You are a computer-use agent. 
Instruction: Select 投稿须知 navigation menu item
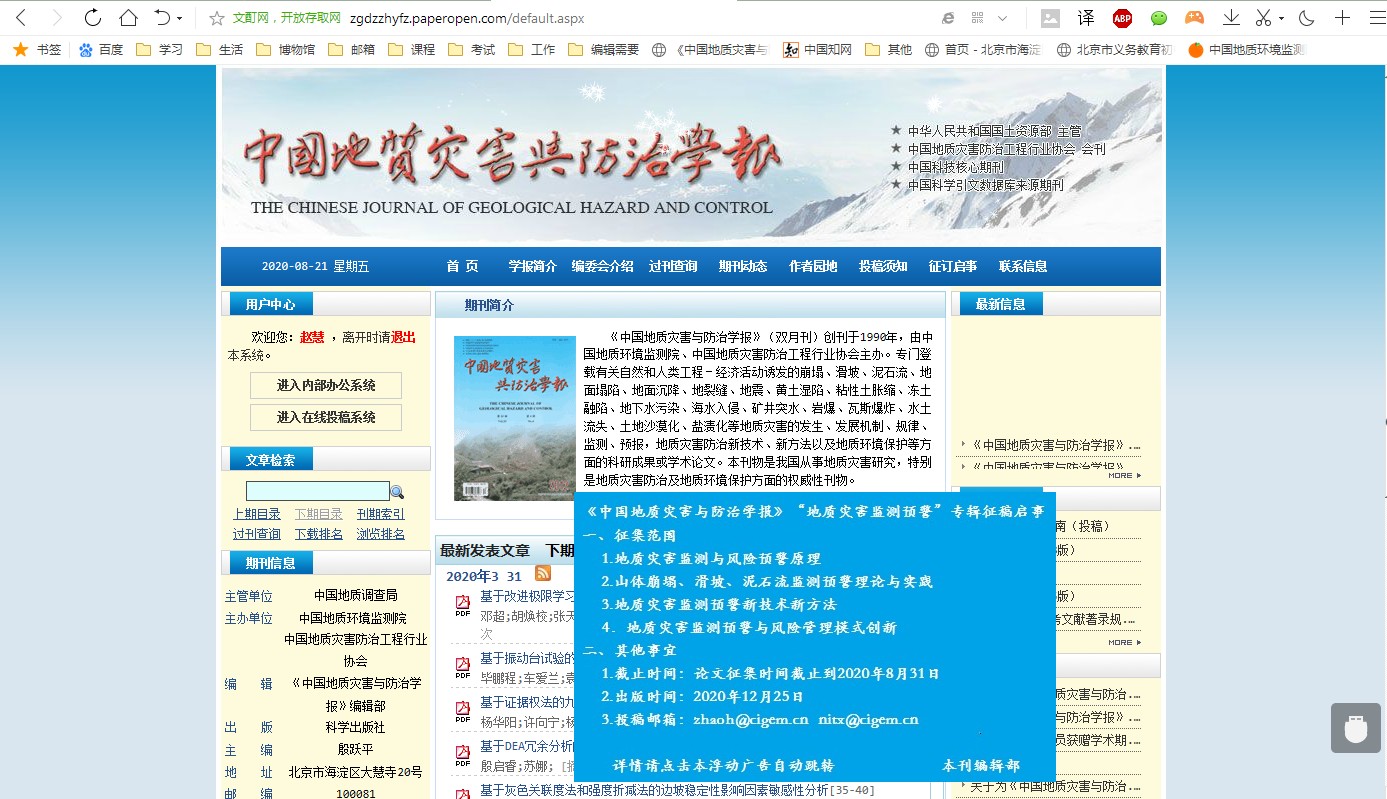(x=883, y=266)
